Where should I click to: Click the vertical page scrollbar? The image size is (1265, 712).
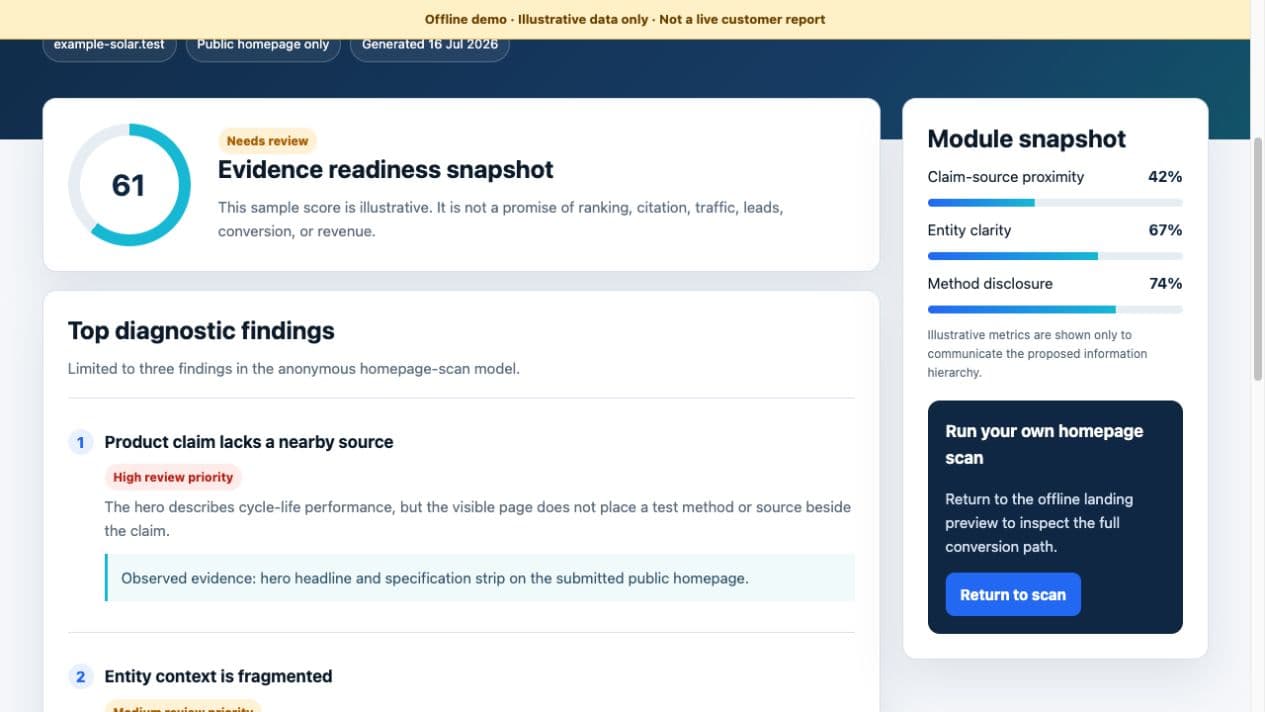(x=1258, y=258)
